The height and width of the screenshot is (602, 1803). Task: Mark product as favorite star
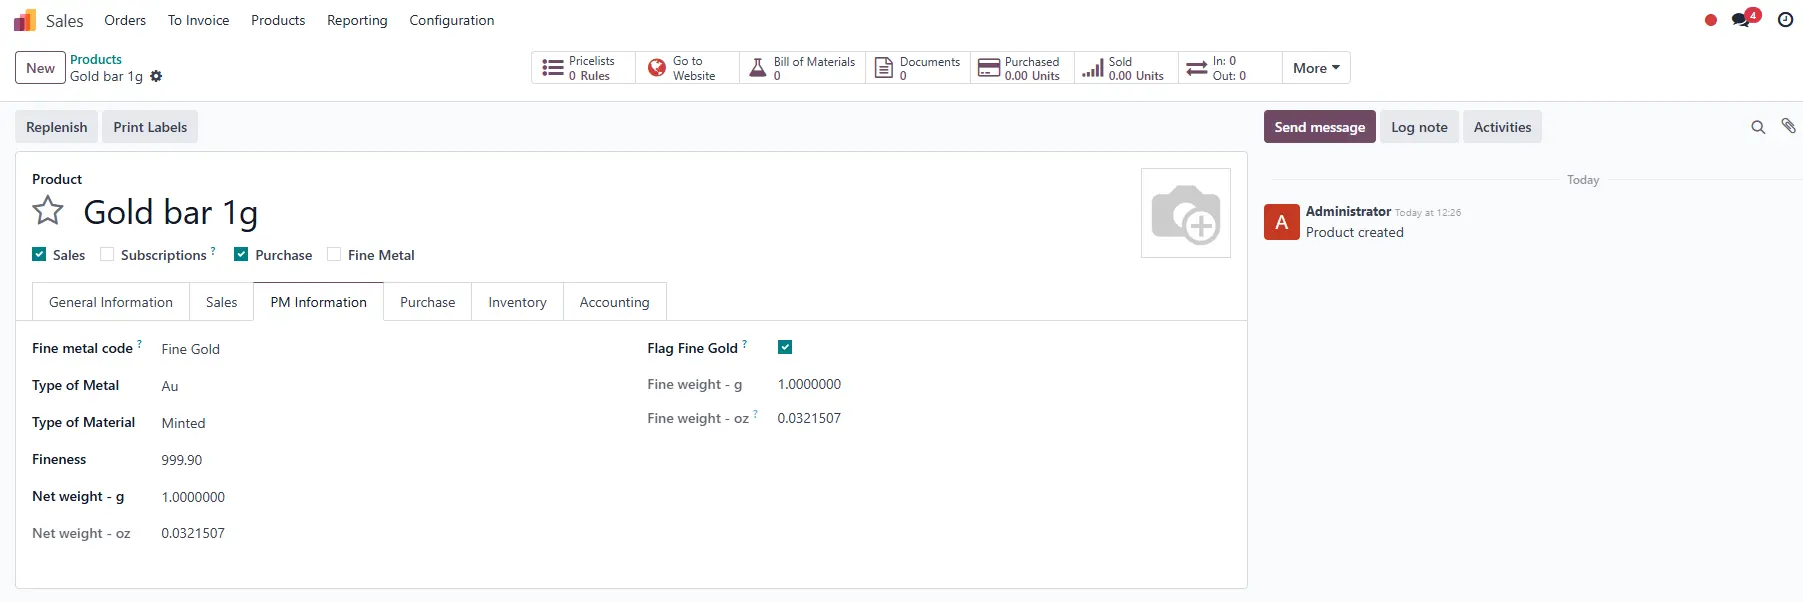point(48,211)
